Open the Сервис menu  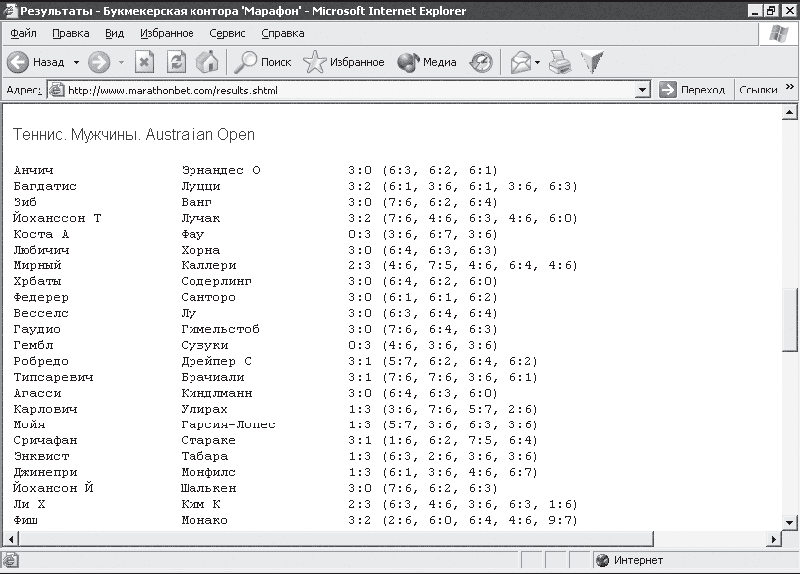click(x=227, y=33)
